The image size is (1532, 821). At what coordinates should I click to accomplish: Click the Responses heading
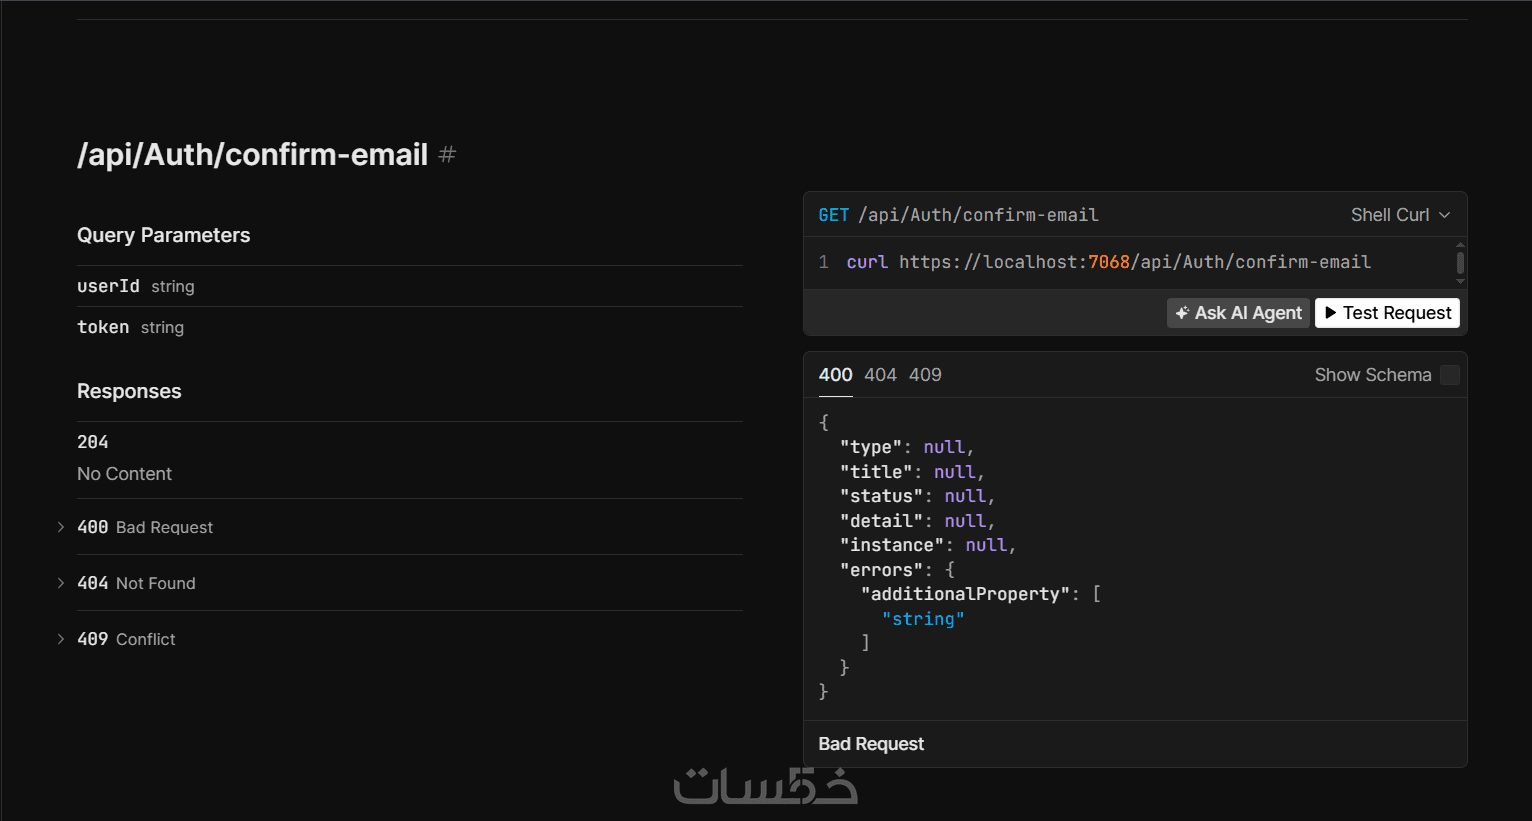click(x=129, y=391)
